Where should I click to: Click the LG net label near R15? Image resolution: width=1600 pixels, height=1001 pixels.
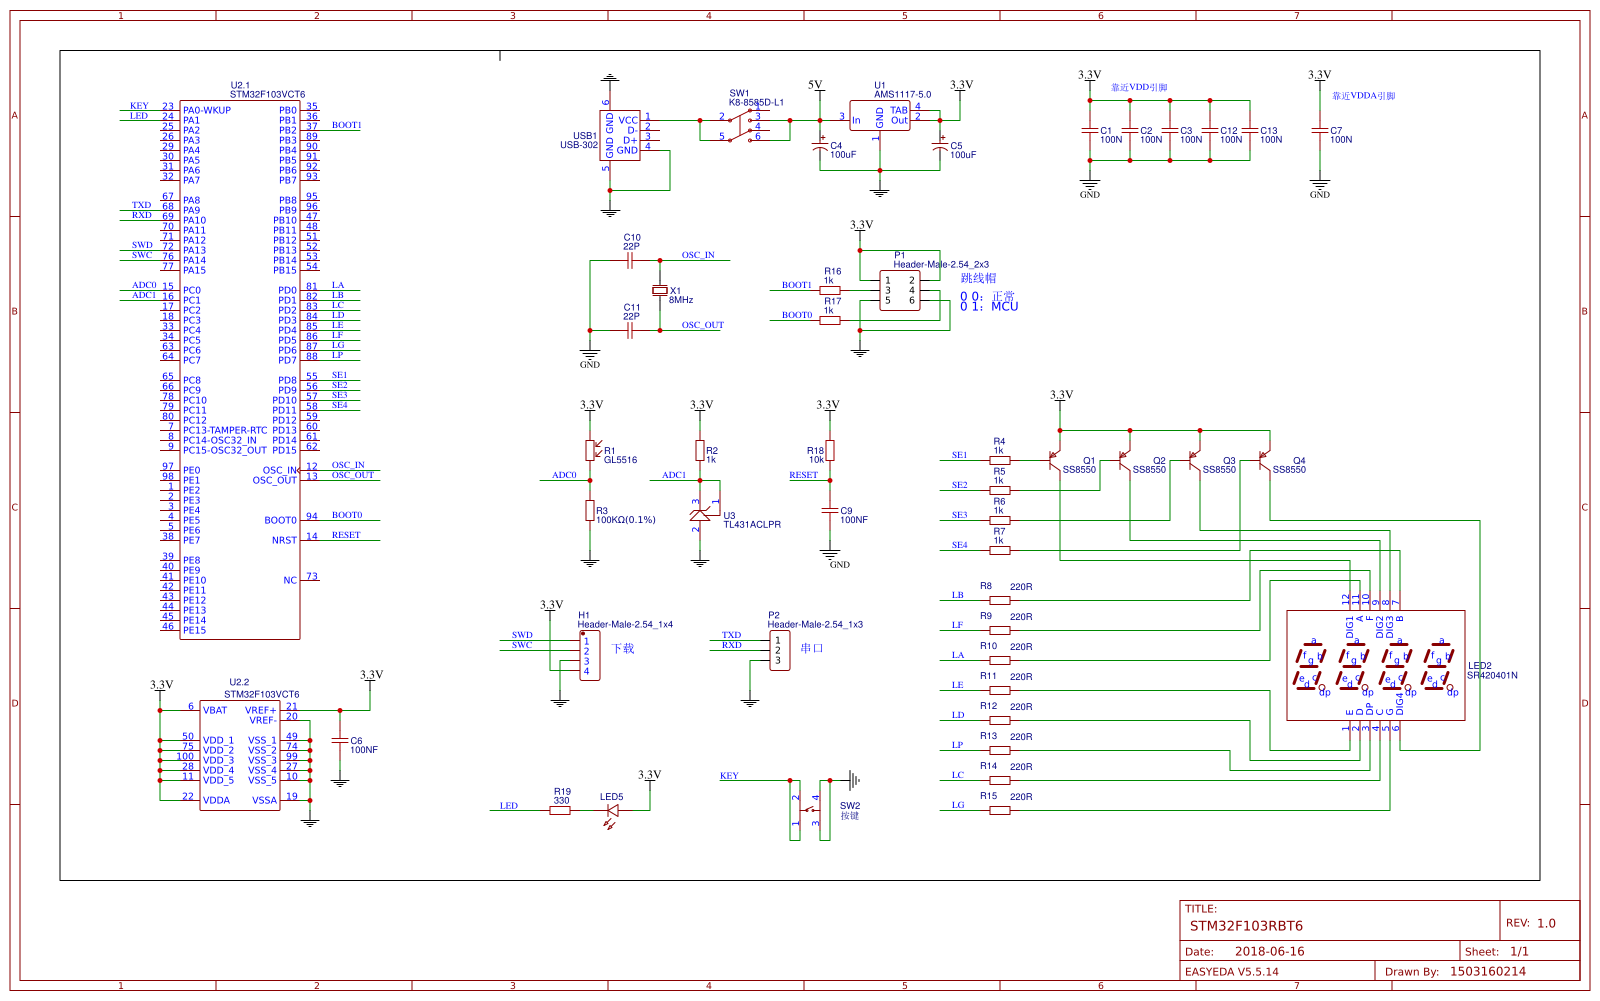pos(958,805)
